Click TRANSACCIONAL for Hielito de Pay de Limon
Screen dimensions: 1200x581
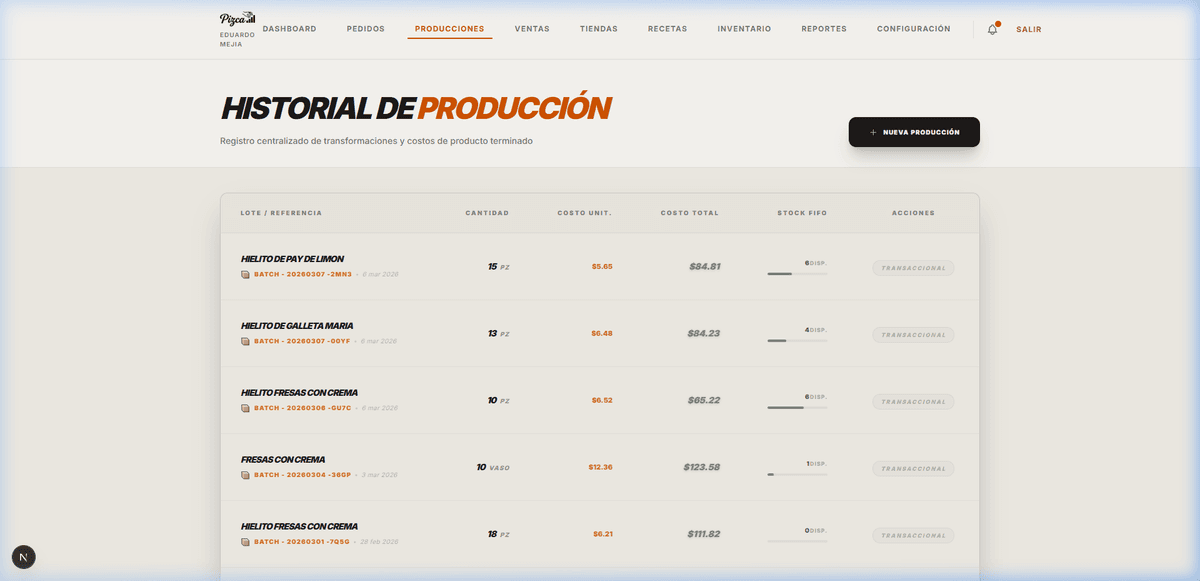tap(913, 267)
